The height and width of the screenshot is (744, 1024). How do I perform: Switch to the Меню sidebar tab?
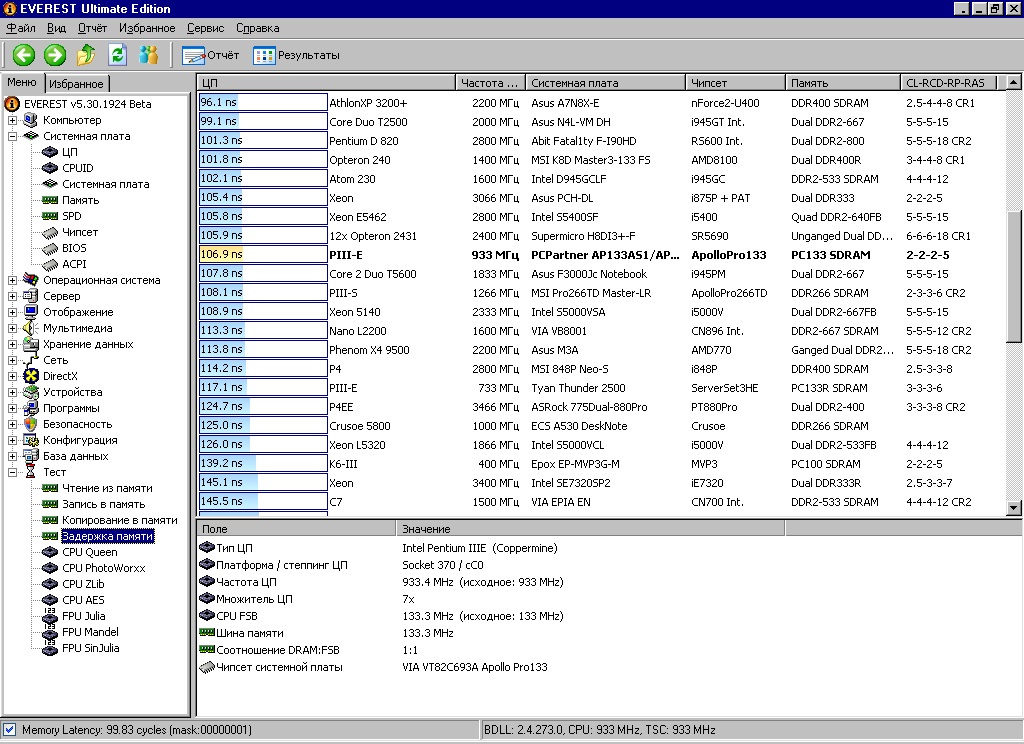(x=22, y=82)
